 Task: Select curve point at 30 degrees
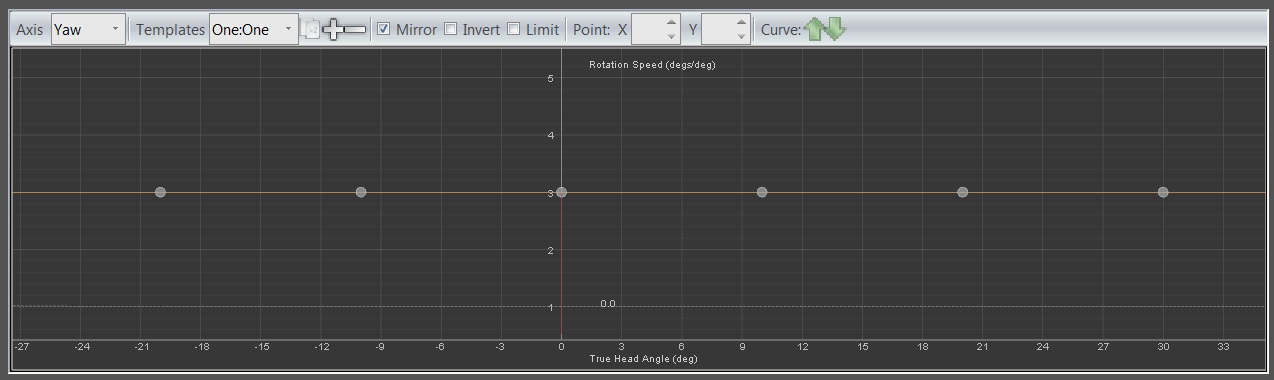pyautogui.click(x=1163, y=192)
